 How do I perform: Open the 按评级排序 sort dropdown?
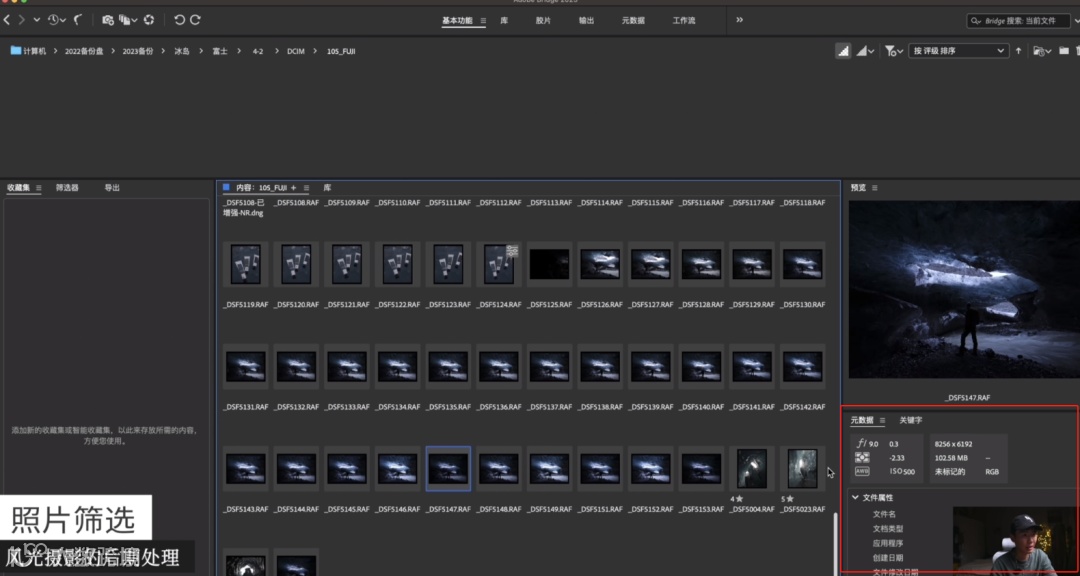pyautogui.click(x=958, y=51)
